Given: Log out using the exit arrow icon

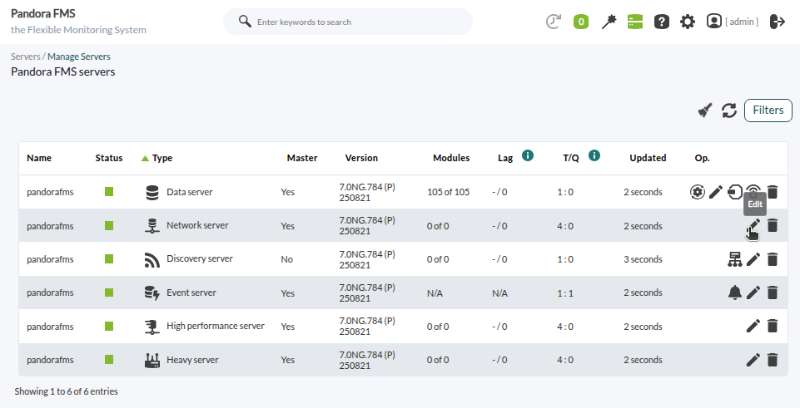Looking at the screenshot, I should point(777,21).
